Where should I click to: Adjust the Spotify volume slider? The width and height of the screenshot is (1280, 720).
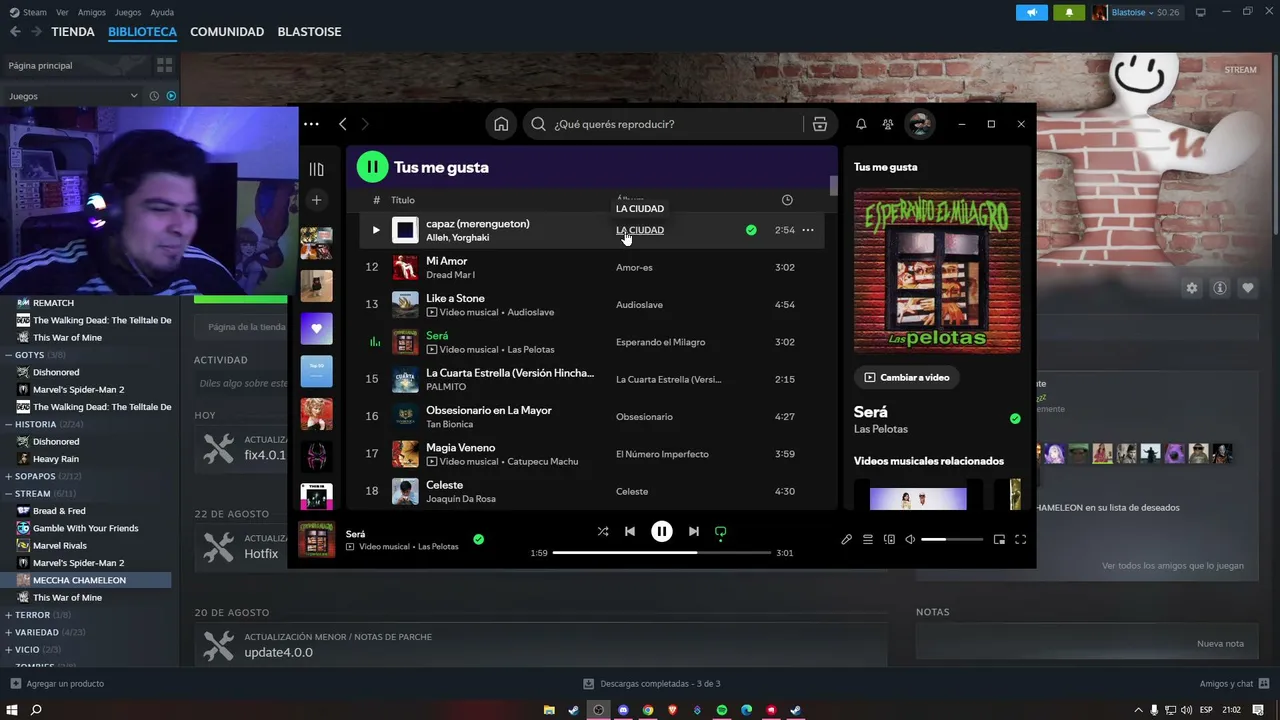[952, 539]
